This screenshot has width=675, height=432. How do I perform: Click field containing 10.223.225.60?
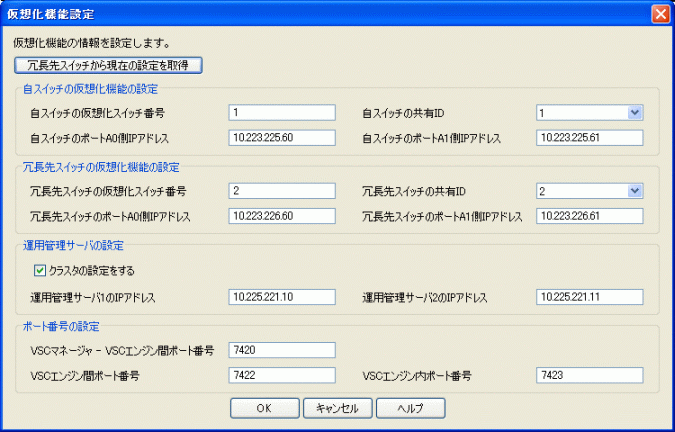[x=282, y=138]
